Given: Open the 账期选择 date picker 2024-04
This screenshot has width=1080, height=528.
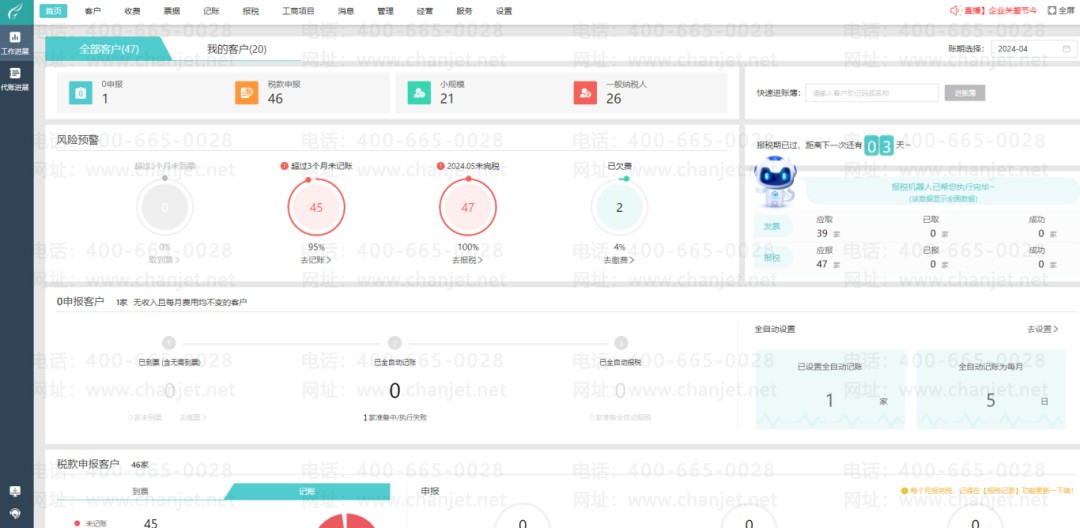Looking at the screenshot, I should coord(1032,49).
